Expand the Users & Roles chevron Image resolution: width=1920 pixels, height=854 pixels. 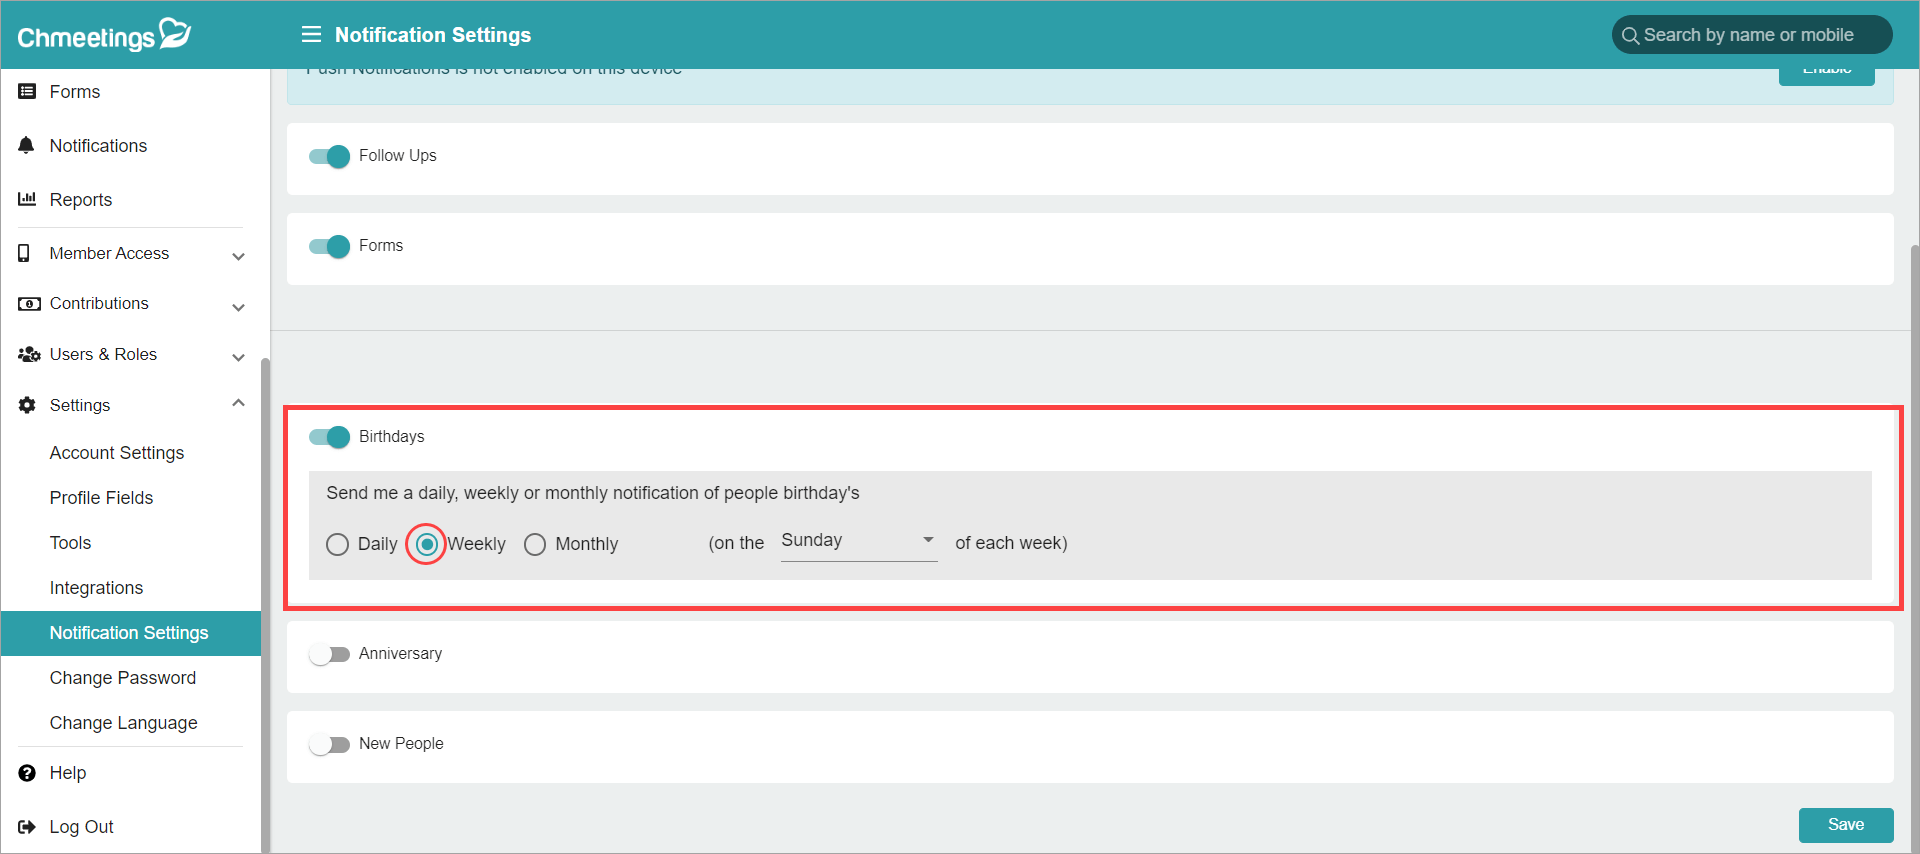tap(238, 357)
